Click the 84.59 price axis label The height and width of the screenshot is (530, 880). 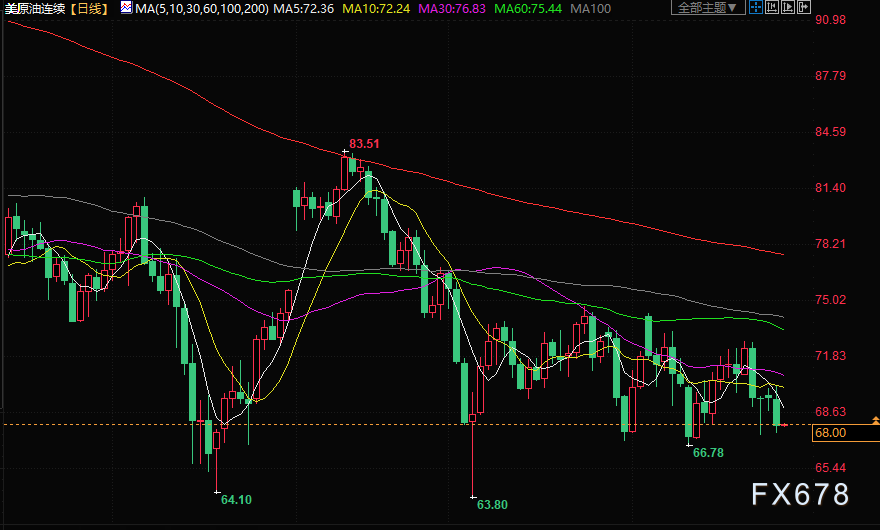pos(831,132)
